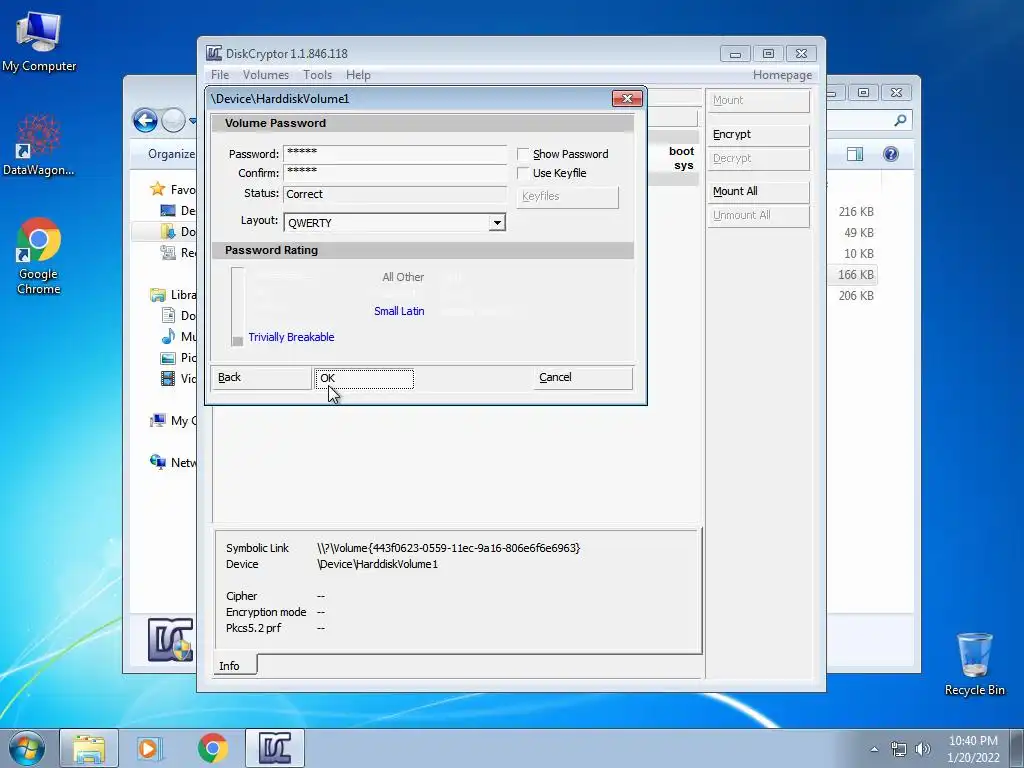The height and width of the screenshot is (768, 1024).
Task: Click the Mount button in DiskCryptor
Action: point(758,101)
